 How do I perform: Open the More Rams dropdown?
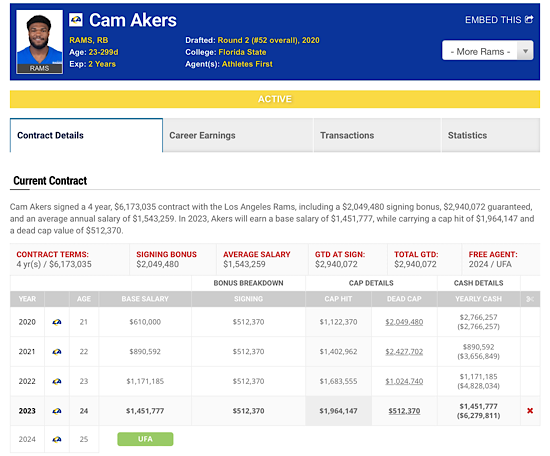[488, 51]
